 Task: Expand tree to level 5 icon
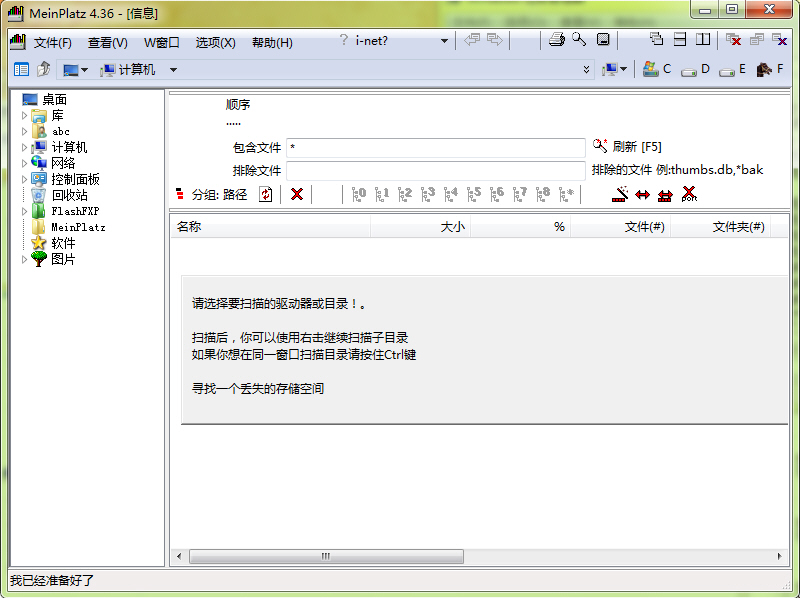[x=474, y=194]
